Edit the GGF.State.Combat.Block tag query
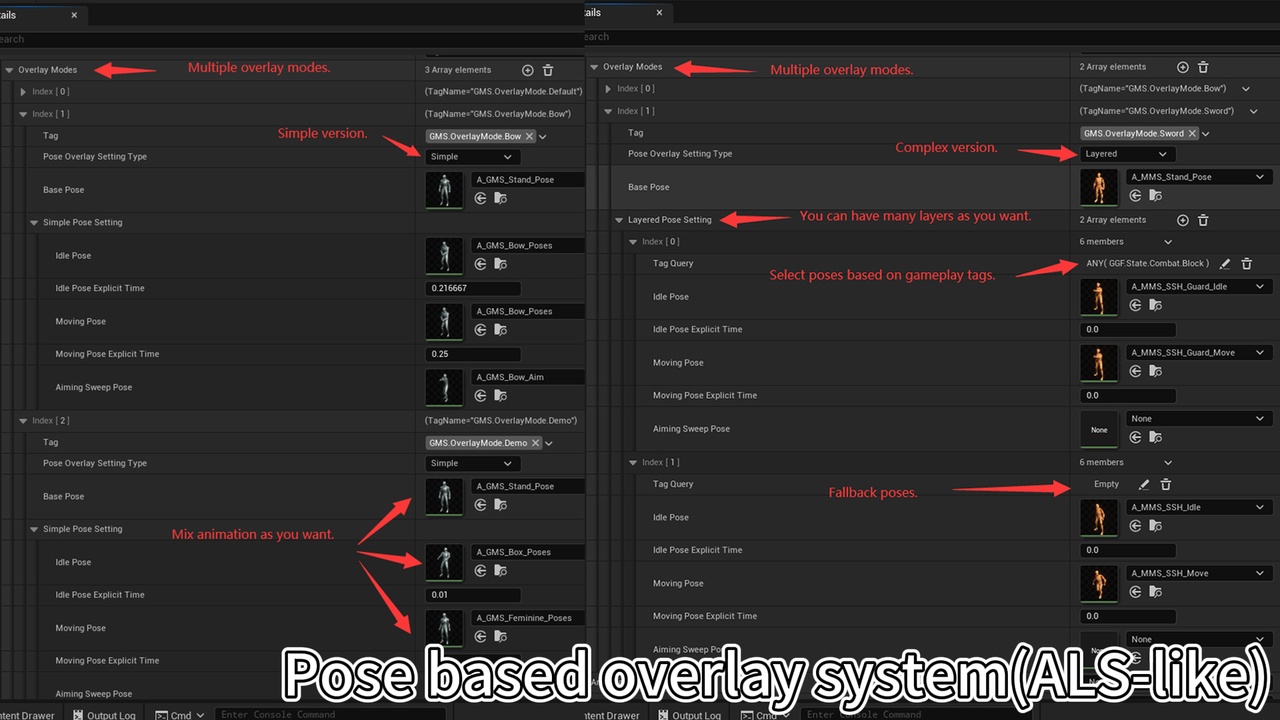This screenshot has width=1280, height=720. 1226,263
